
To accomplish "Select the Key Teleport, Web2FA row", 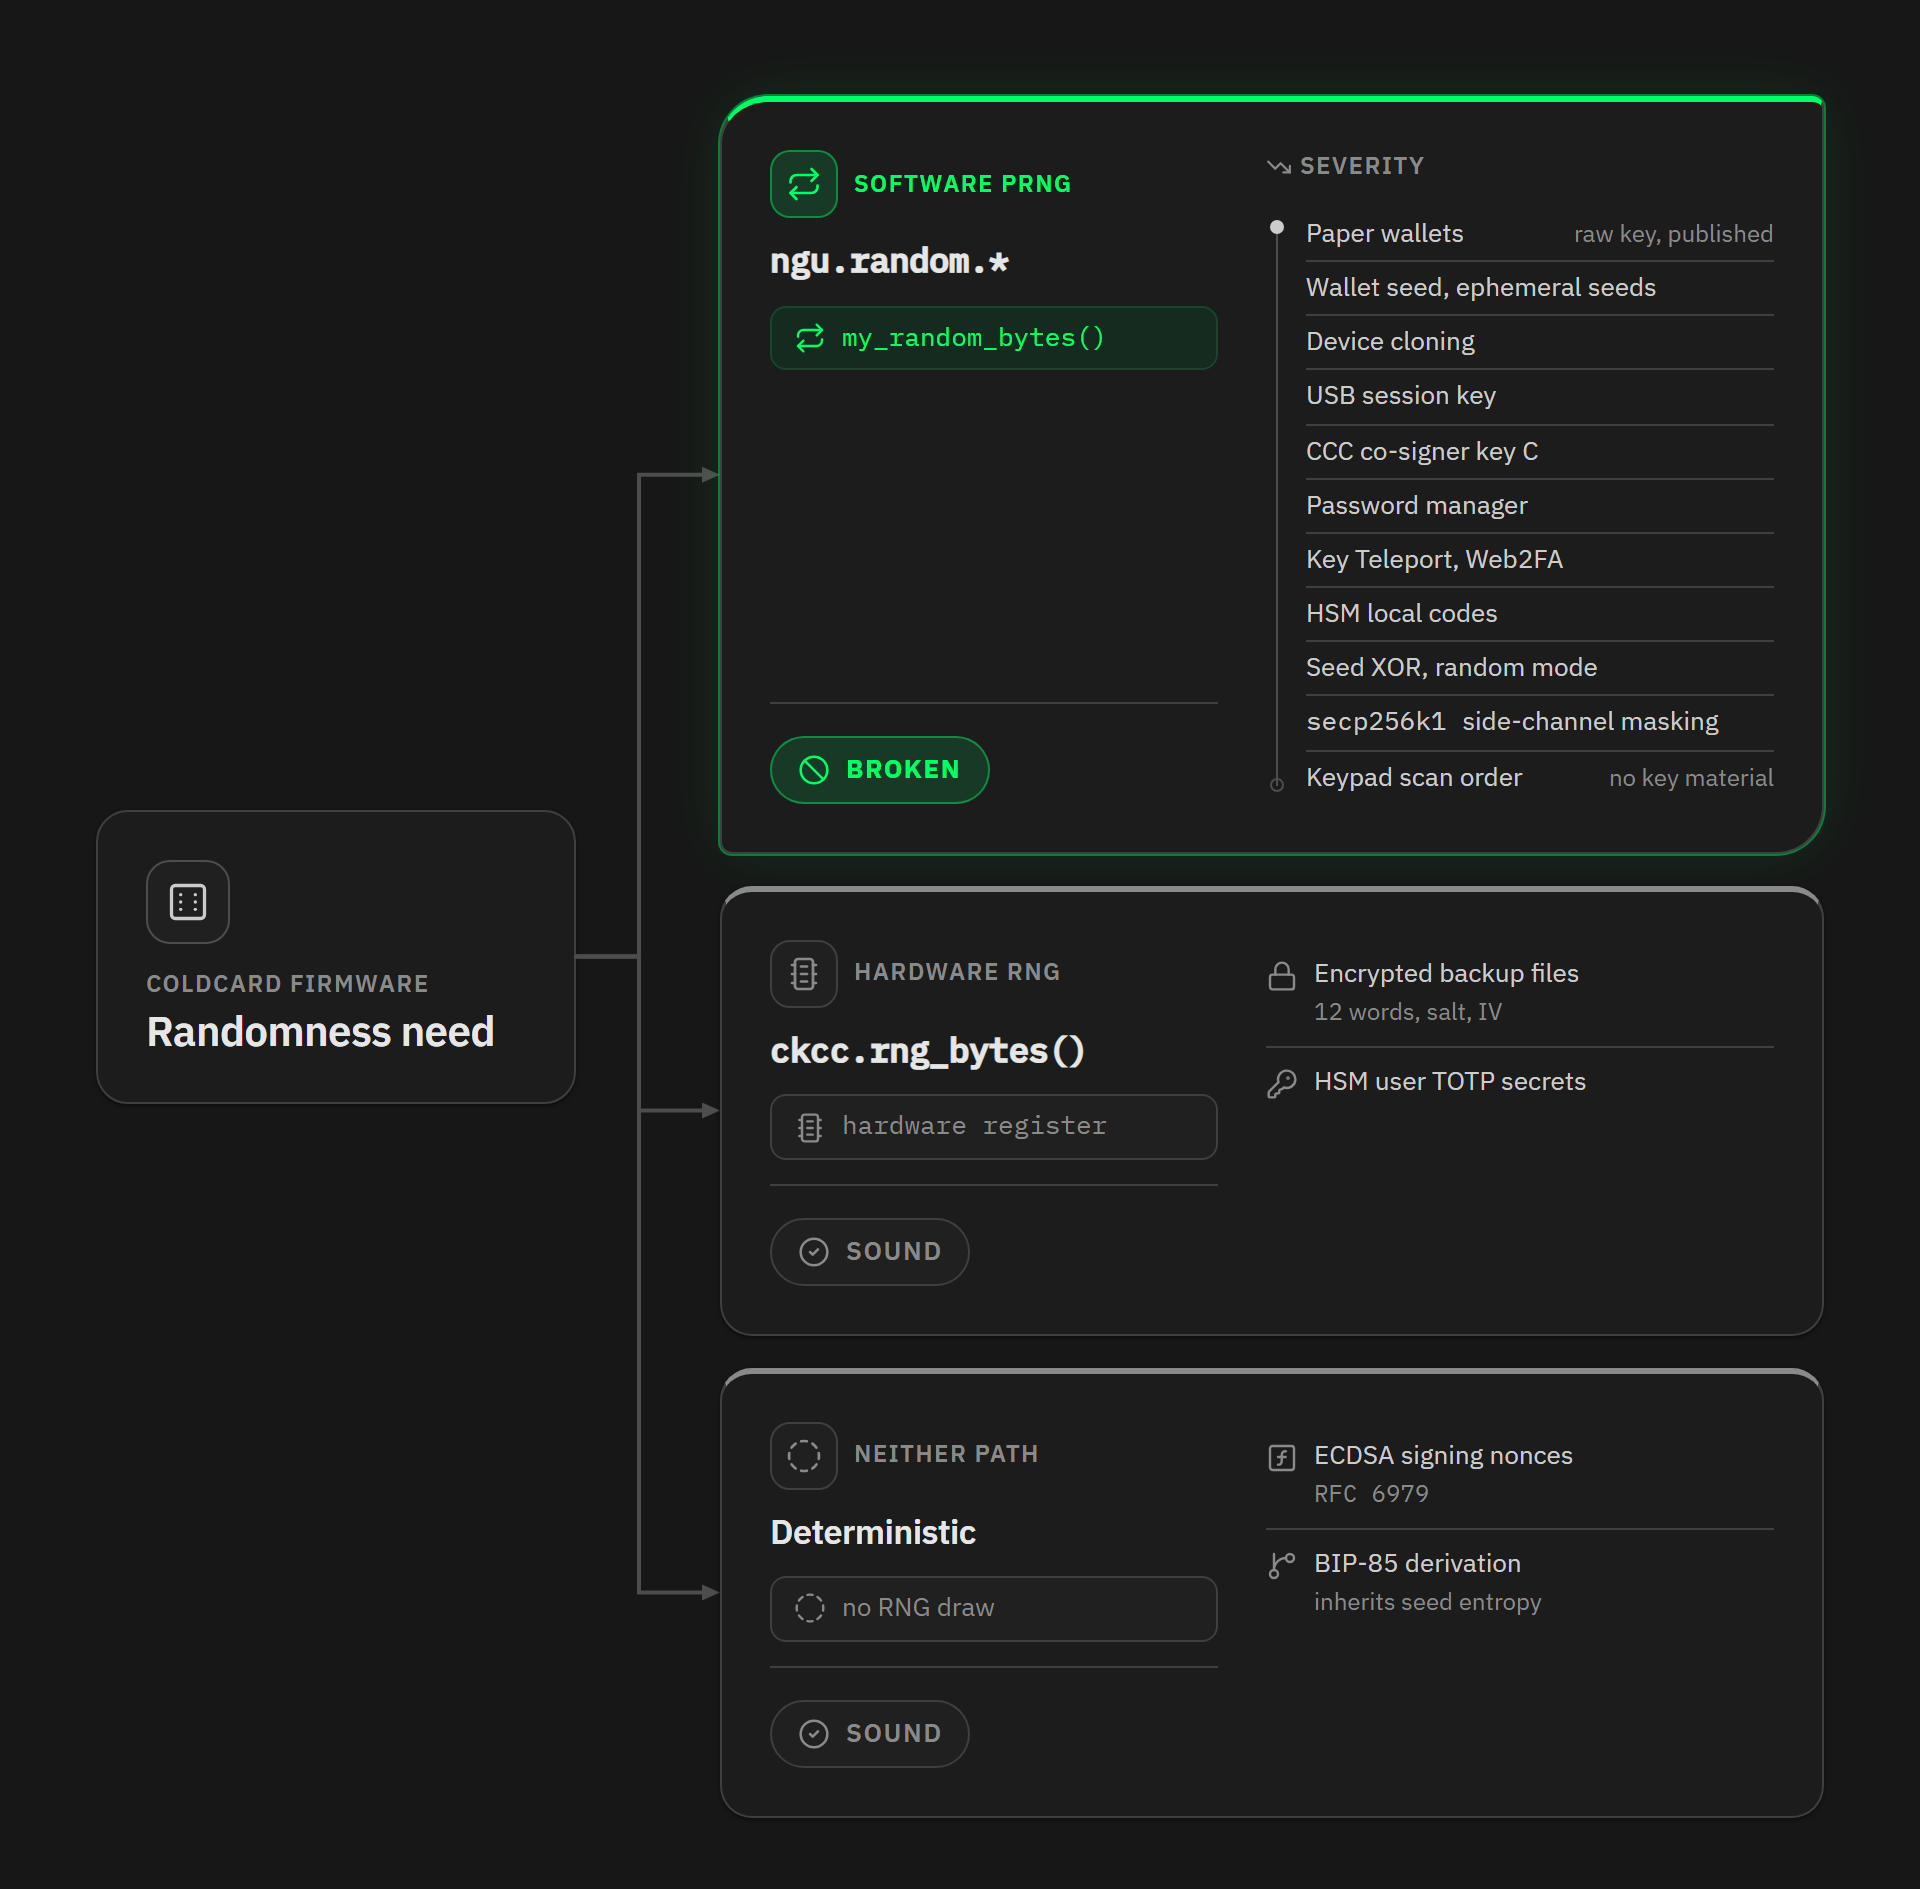I will pyautogui.click(x=1540, y=560).
